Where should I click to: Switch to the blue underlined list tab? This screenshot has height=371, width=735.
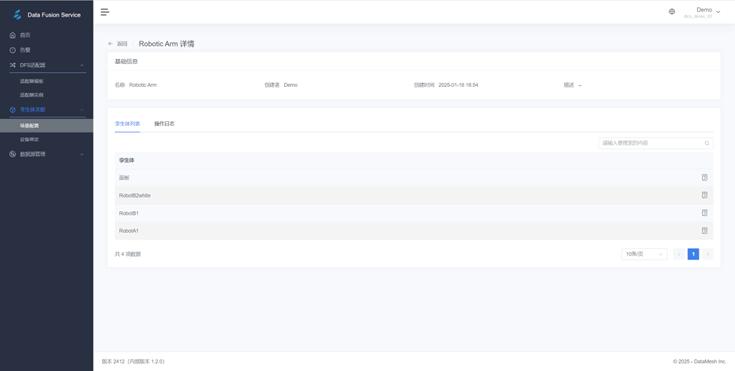pos(128,124)
